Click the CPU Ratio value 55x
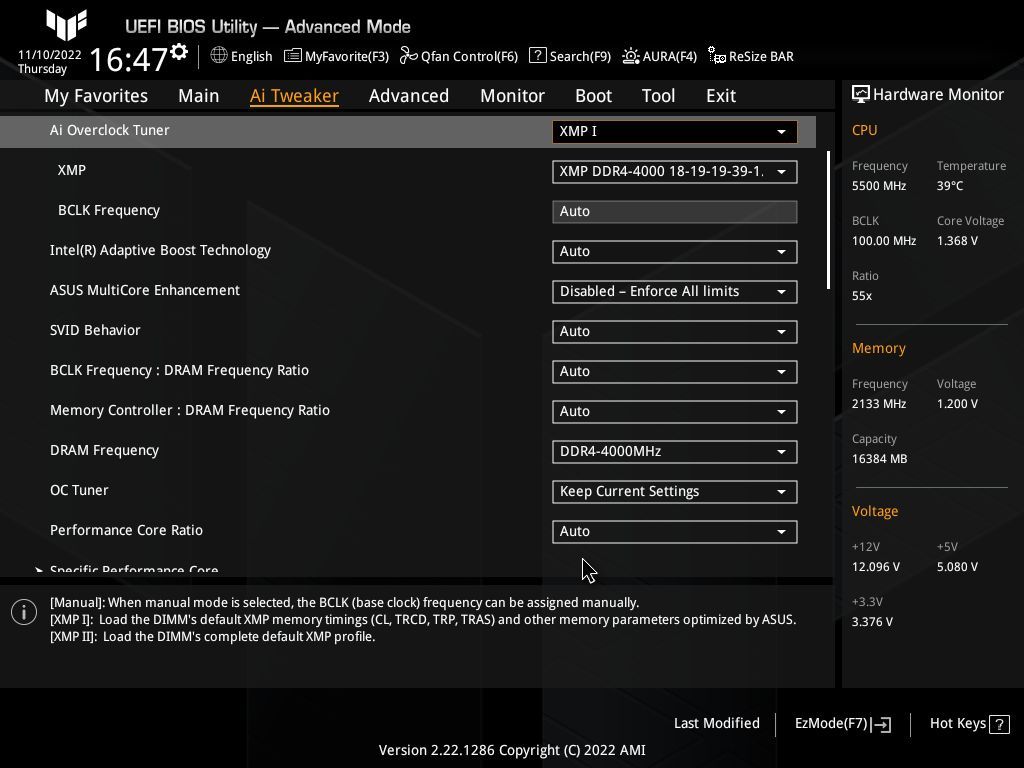This screenshot has height=768, width=1024. click(862, 296)
